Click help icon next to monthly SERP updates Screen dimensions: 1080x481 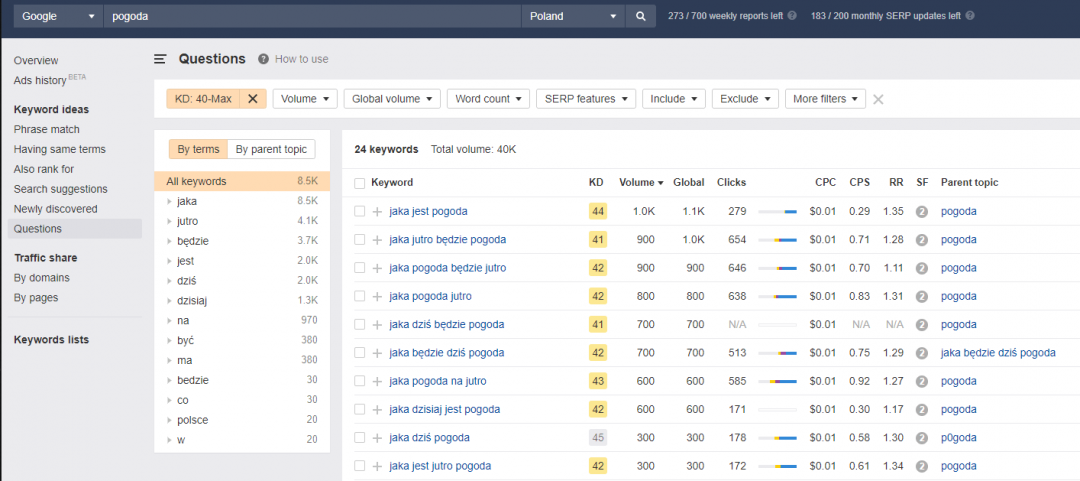click(x=969, y=16)
